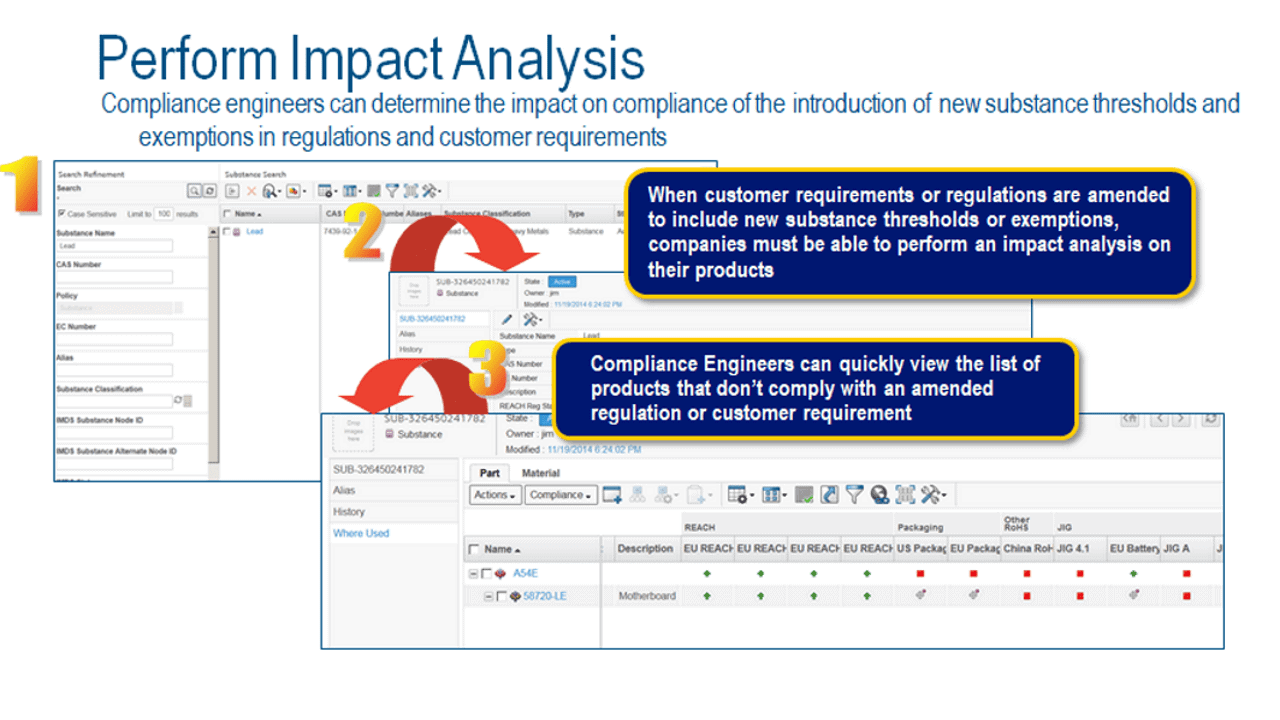Screen dimensions: 1280x720
Task: Open the column settings dropdown in Where Used toolbar
Action: (x=773, y=495)
